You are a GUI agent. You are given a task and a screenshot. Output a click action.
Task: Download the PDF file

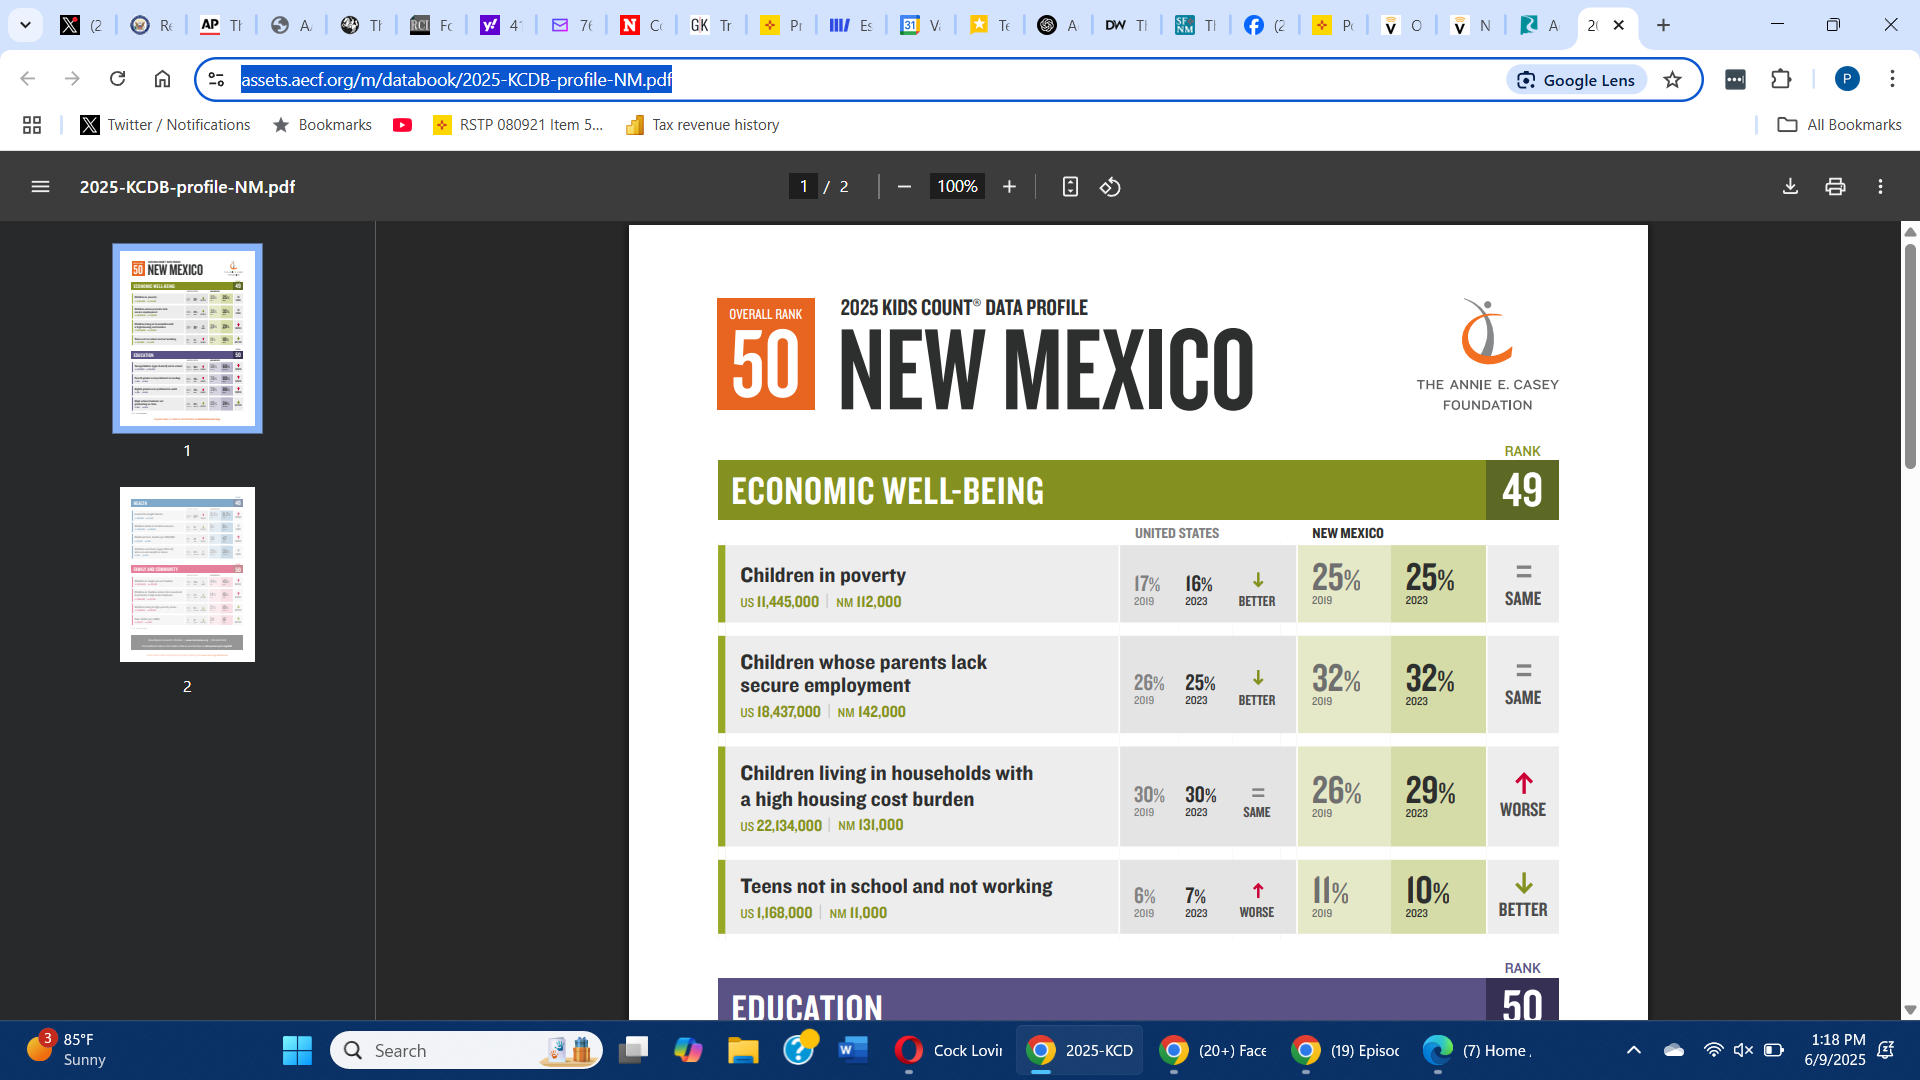click(1790, 187)
